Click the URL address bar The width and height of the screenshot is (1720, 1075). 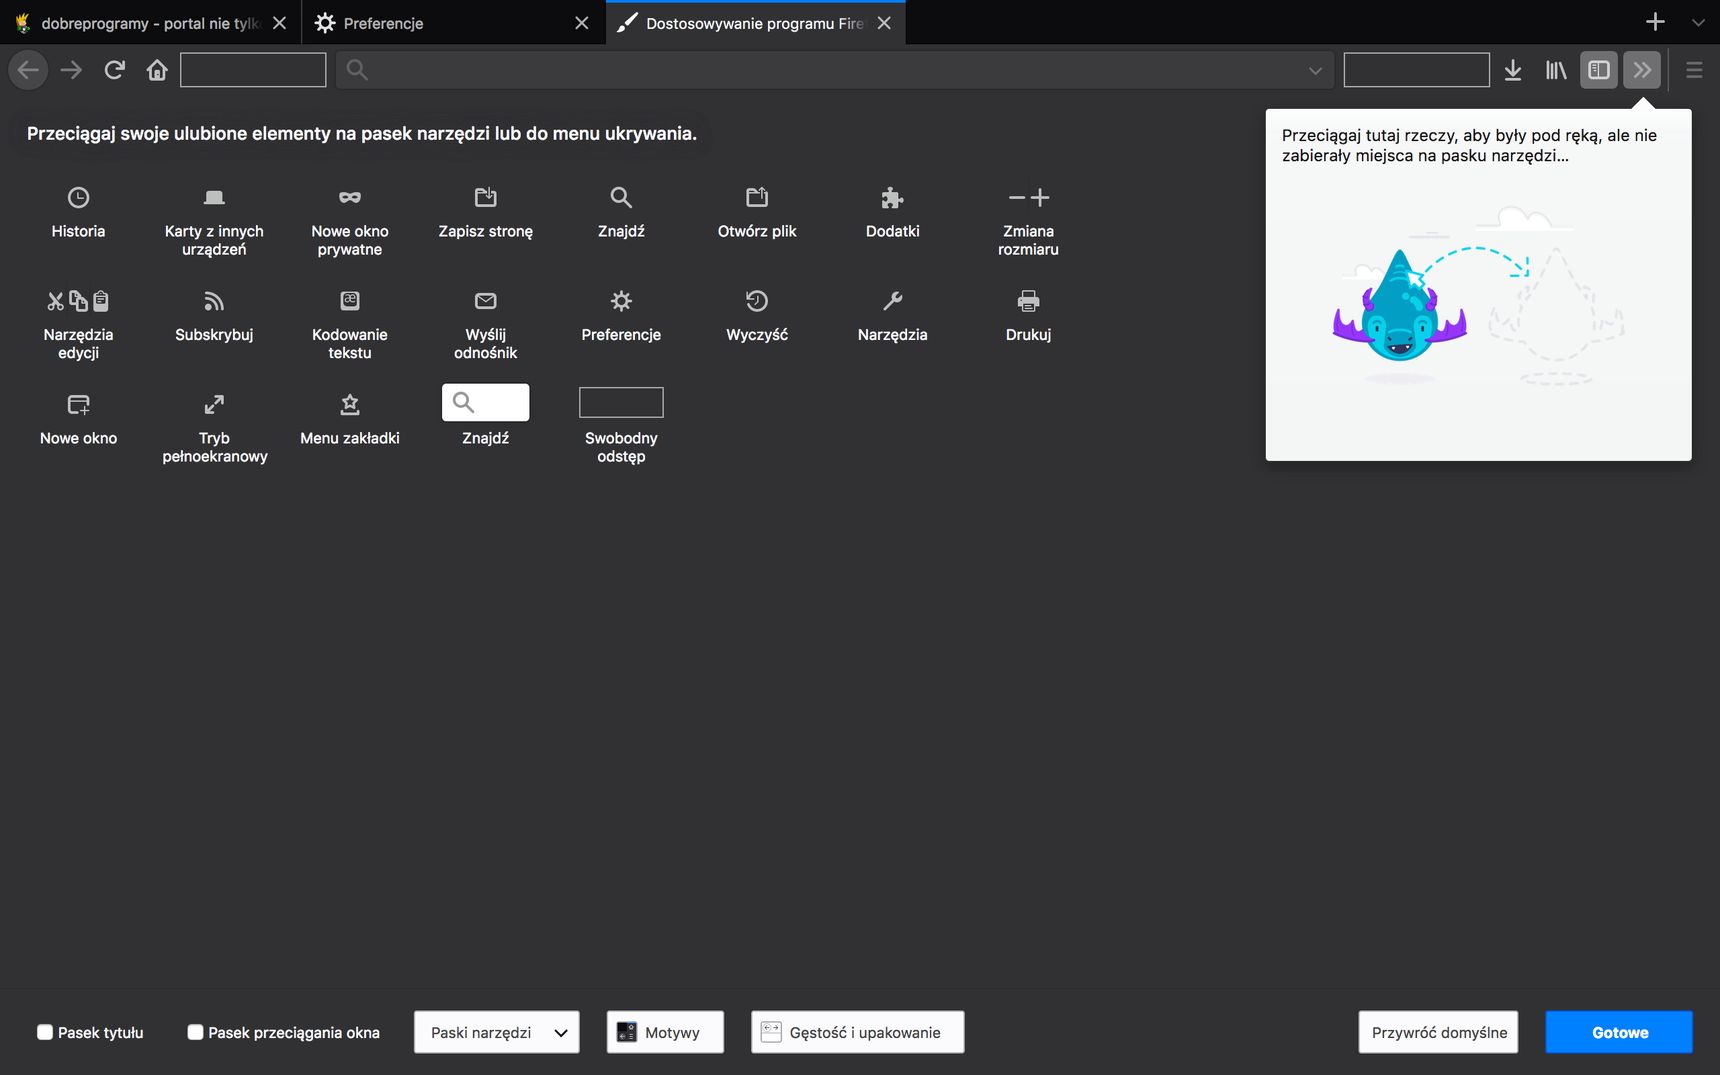[835, 70]
